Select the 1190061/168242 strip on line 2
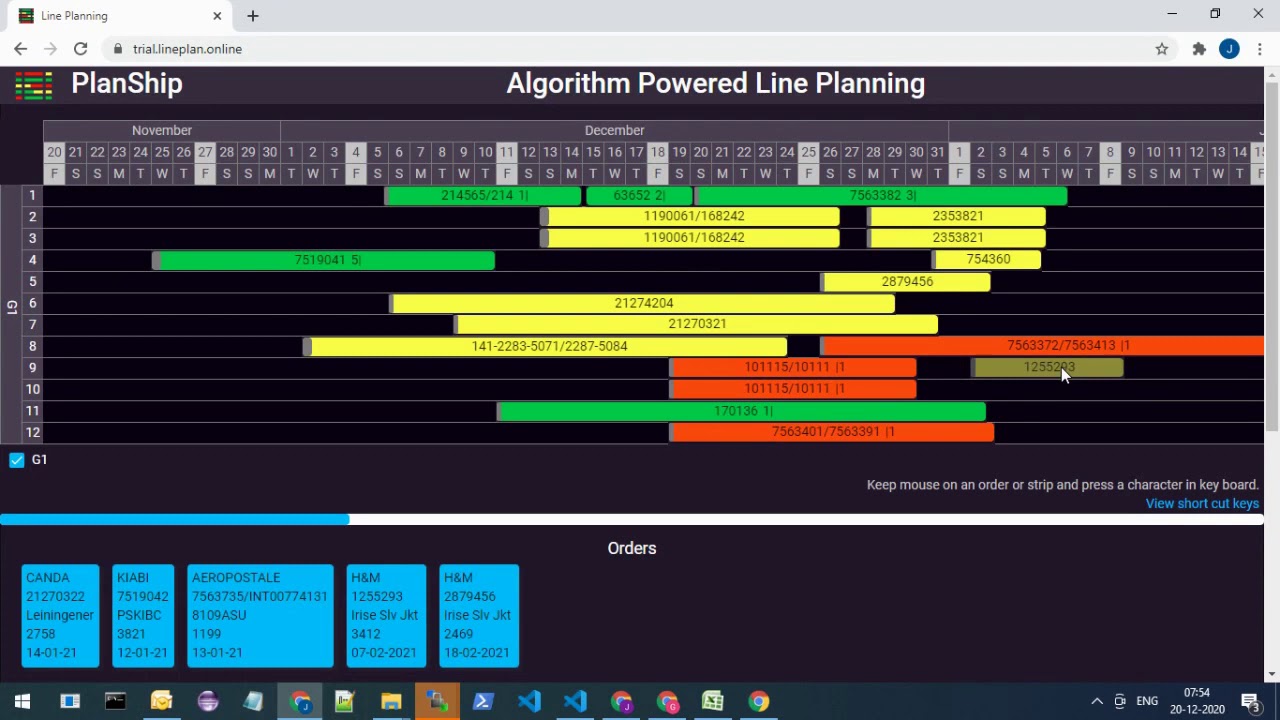The width and height of the screenshot is (1280, 720). click(x=690, y=216)
